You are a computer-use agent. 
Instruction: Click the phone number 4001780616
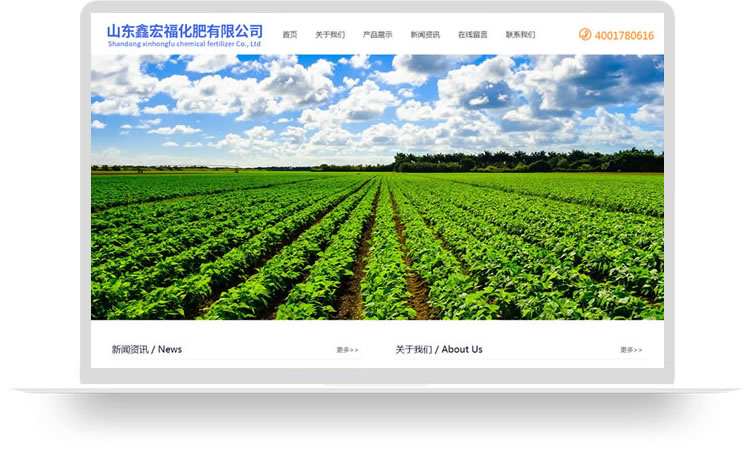click(x=624, y=36)
